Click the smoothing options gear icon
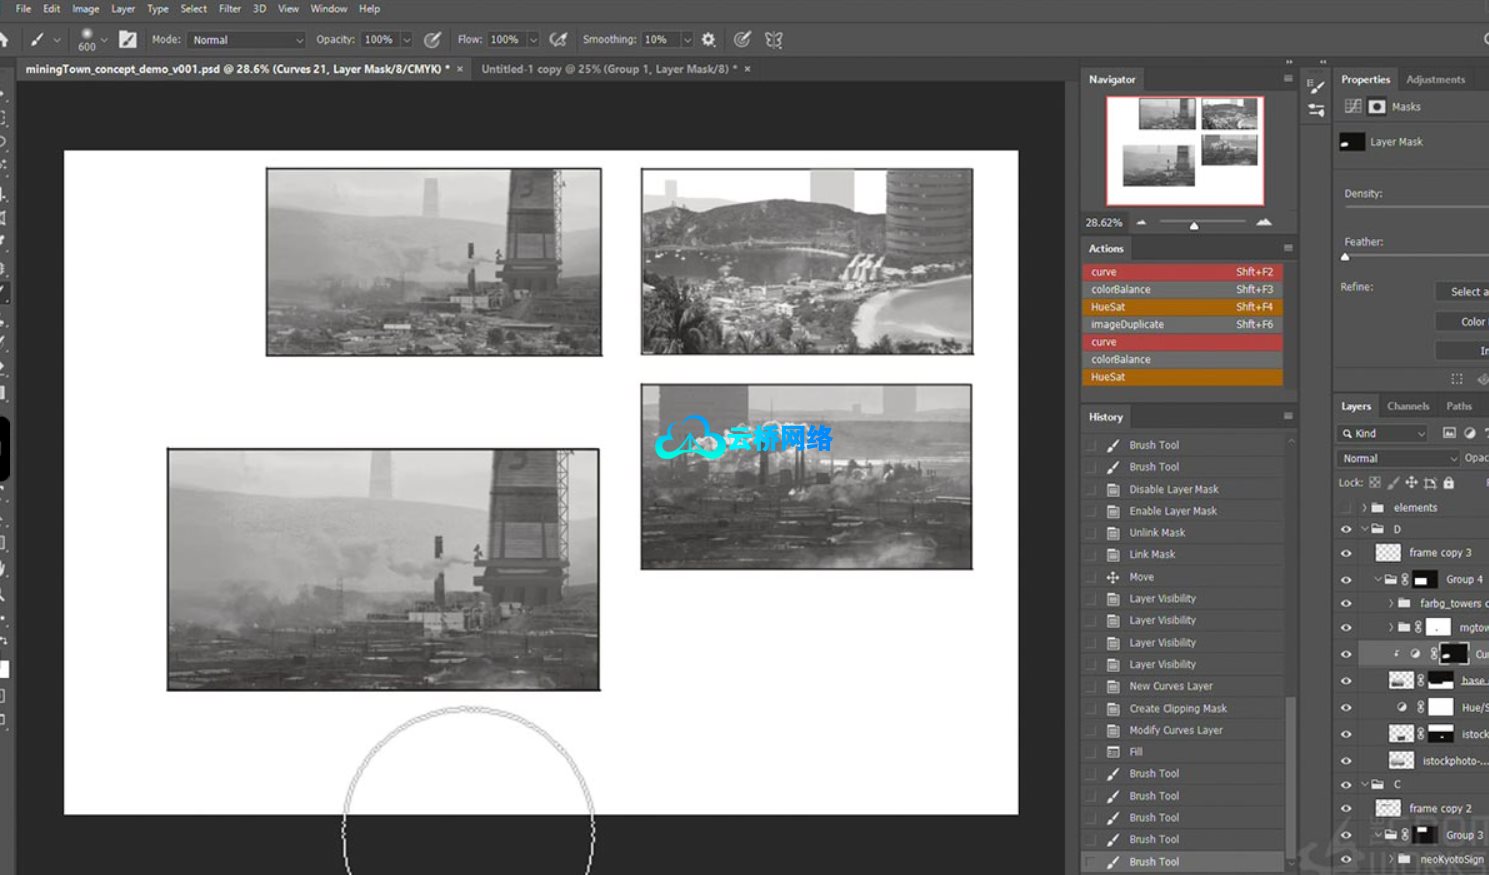The image size is (1489, 875). [x=708, y=40]
